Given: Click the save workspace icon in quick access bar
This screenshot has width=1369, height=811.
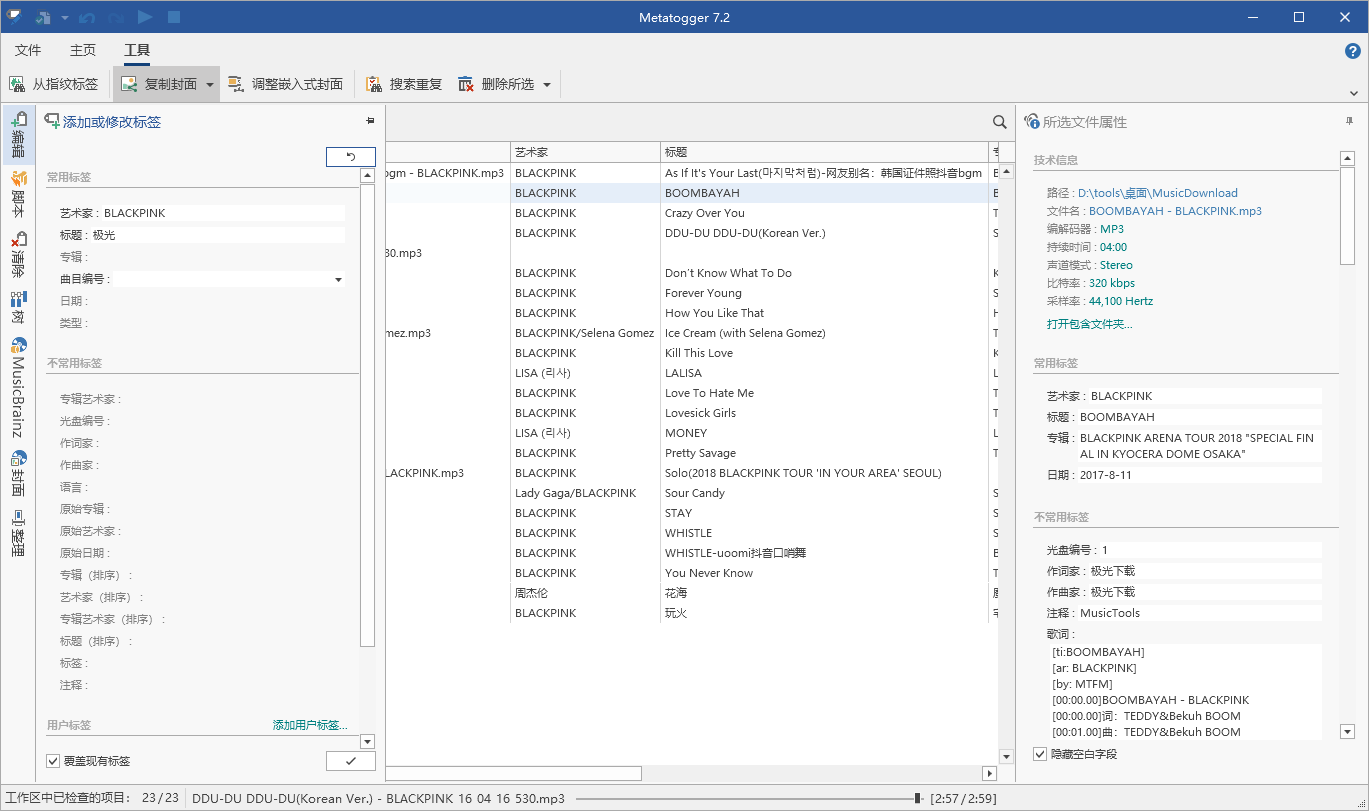Looking at the screenshot, I should [x=43, y=17].
